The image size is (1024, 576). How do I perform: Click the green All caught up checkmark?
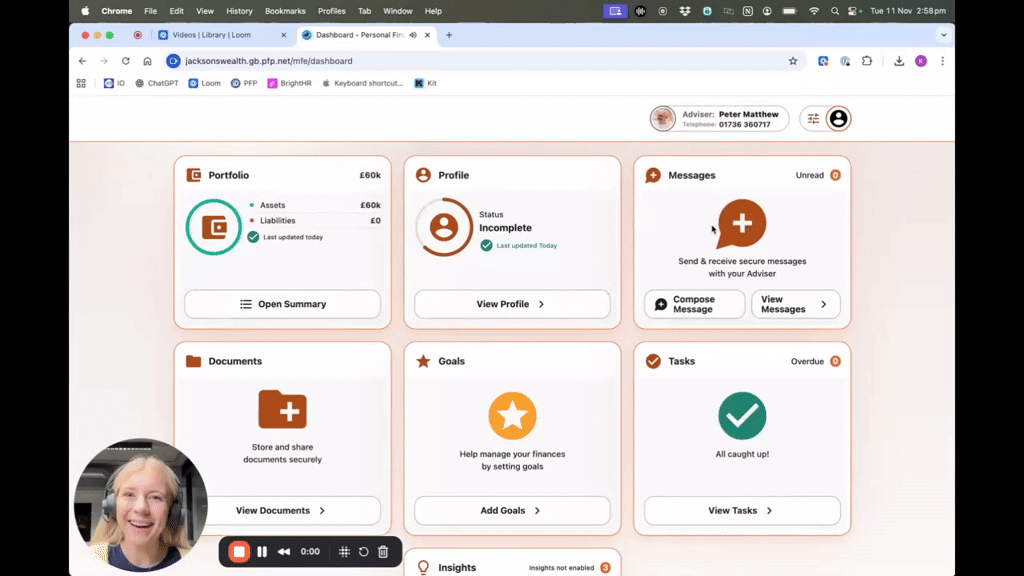pos(742,416)
